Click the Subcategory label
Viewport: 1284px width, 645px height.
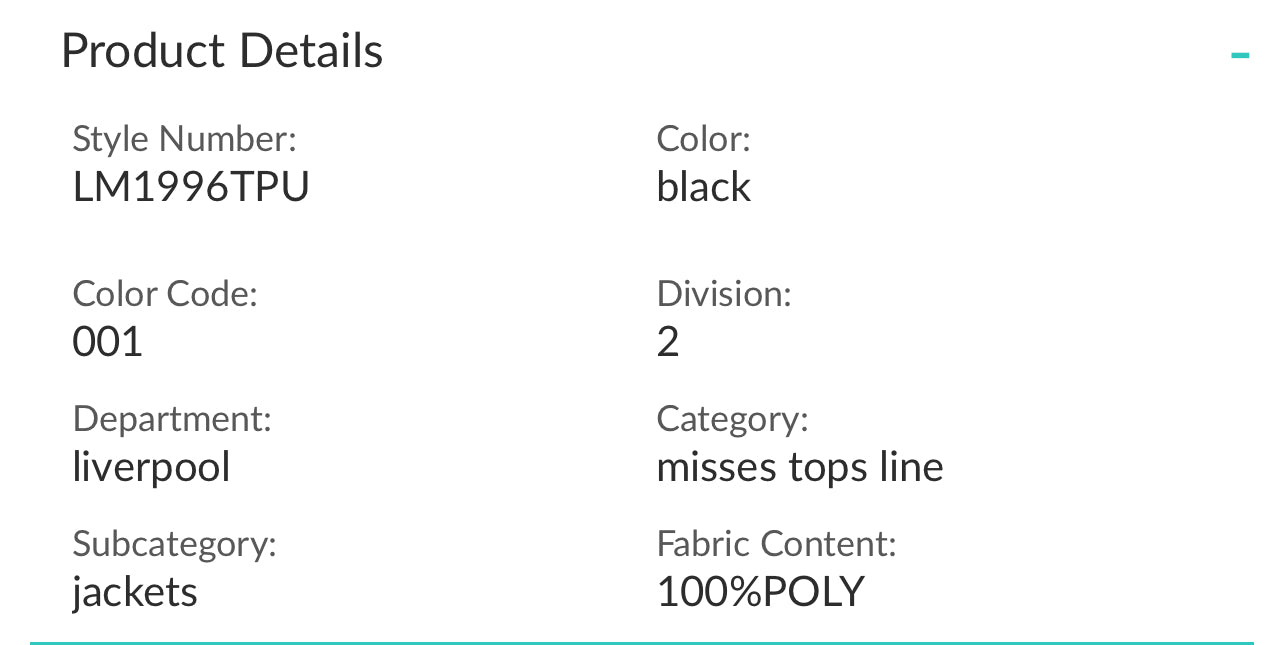[x=174, y=544]
